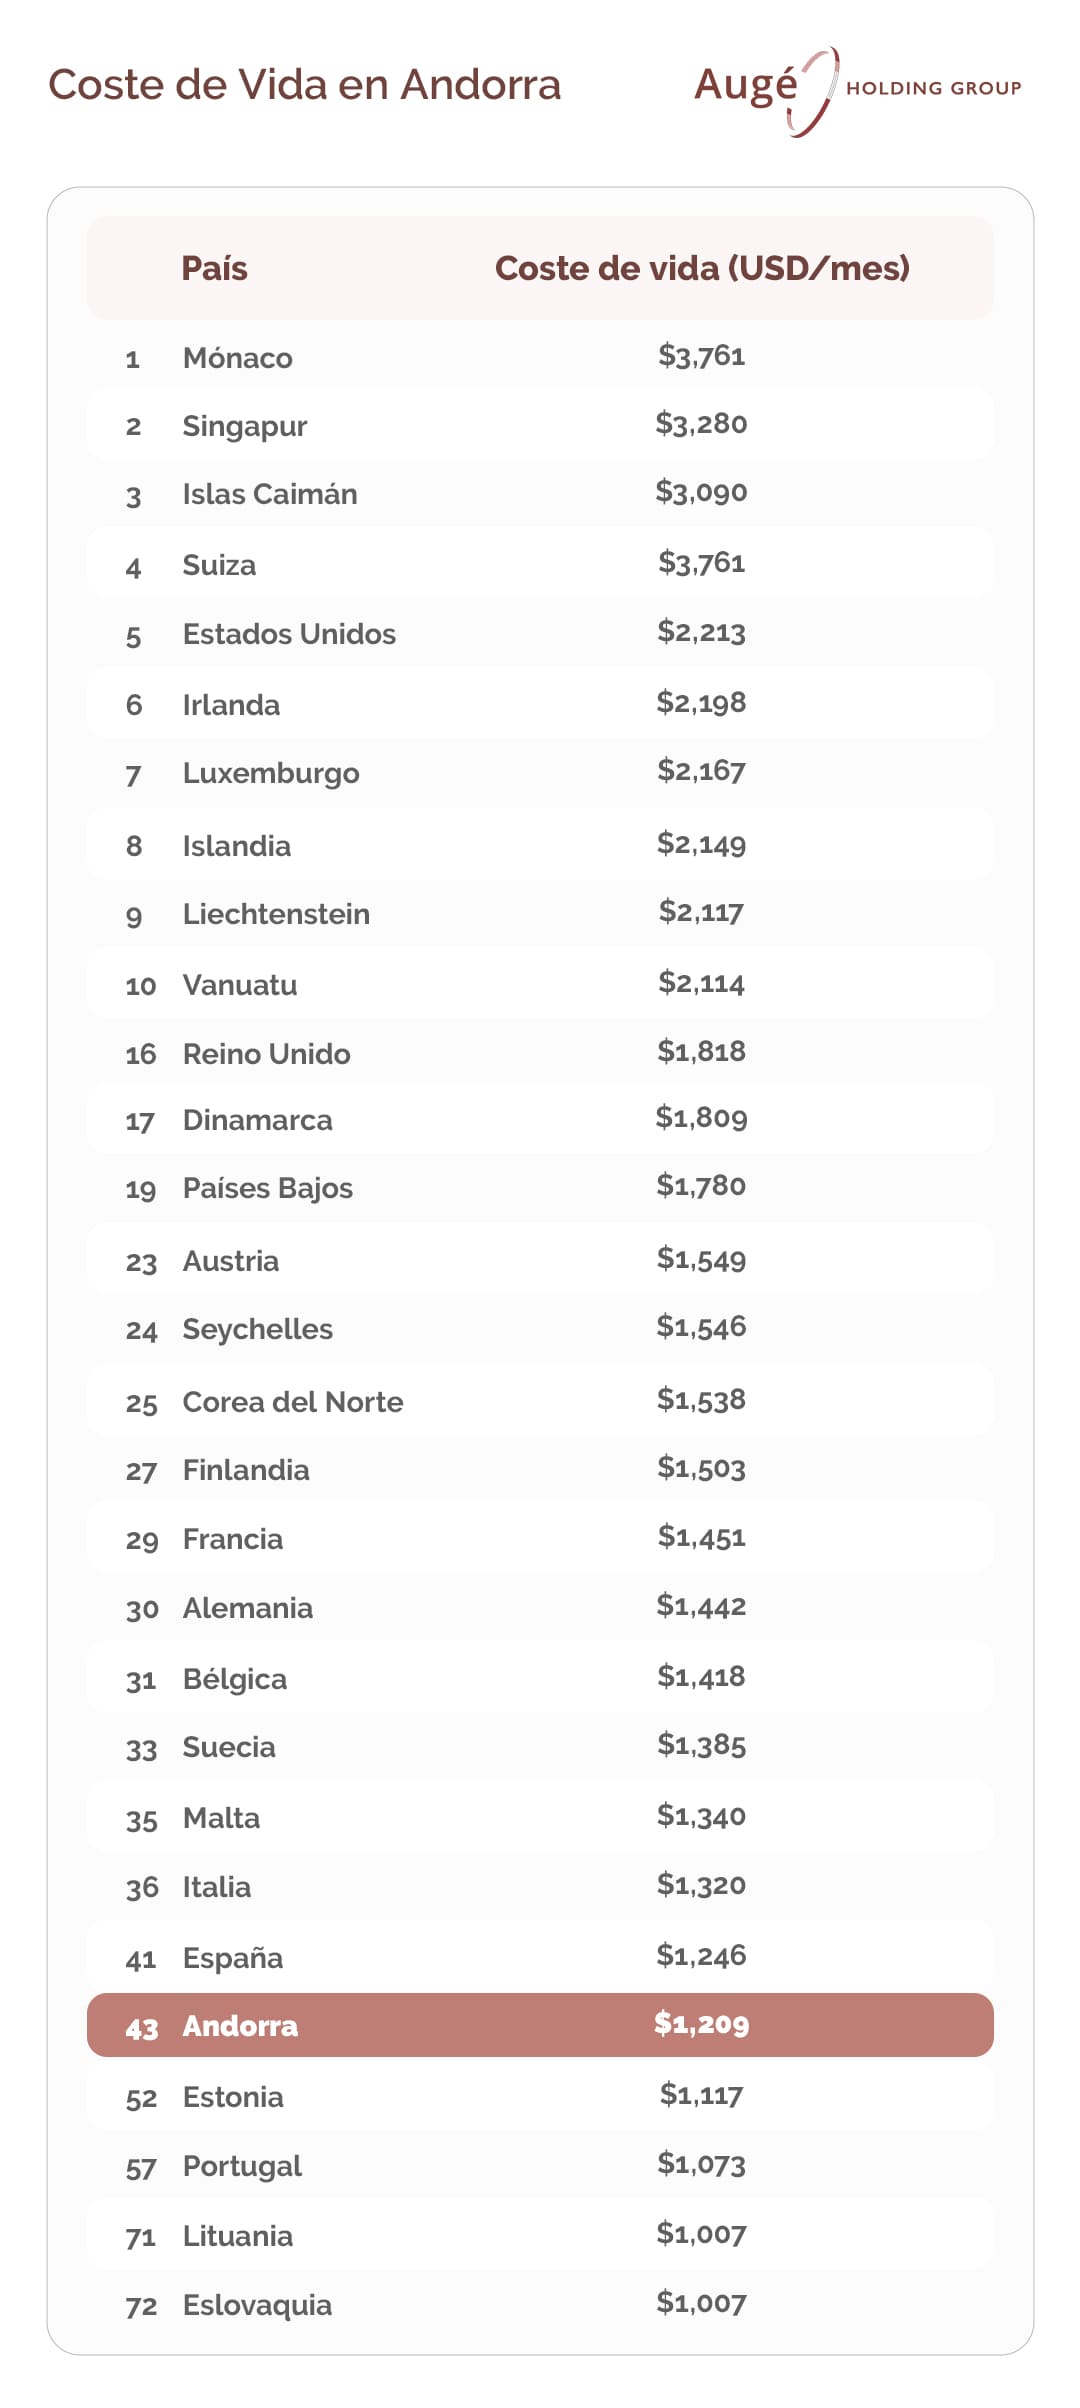Viewport: 1080px width, 2408px height.
Task: Click the Luxemburgo country name
Action: click(x=271, y=774)
